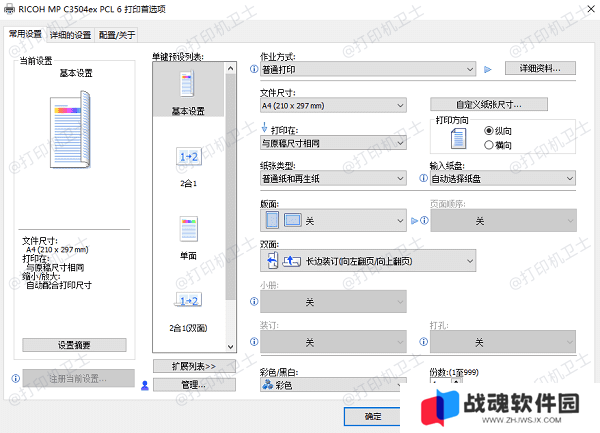Open the 版面 dropdown
The width and height of the screenshot is (600, 433).
click(333, 220)
